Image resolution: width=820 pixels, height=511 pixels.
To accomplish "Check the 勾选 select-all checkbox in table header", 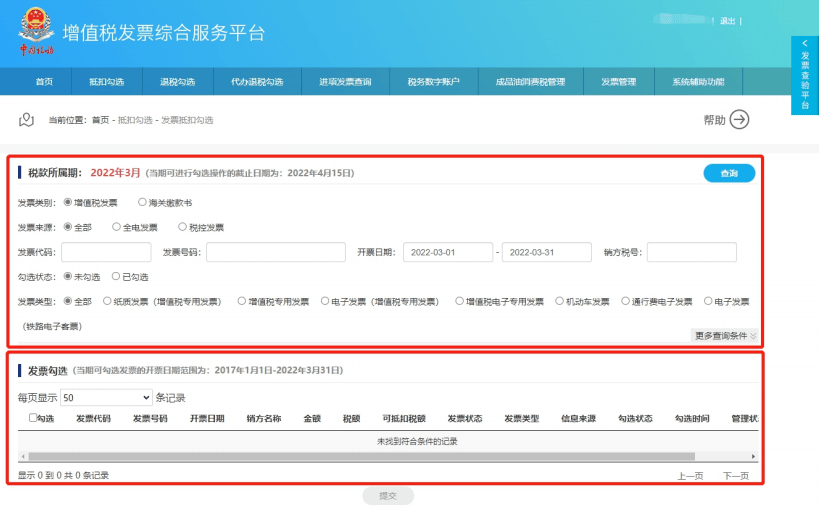I will pyautogui.click(x=33, y=418).
